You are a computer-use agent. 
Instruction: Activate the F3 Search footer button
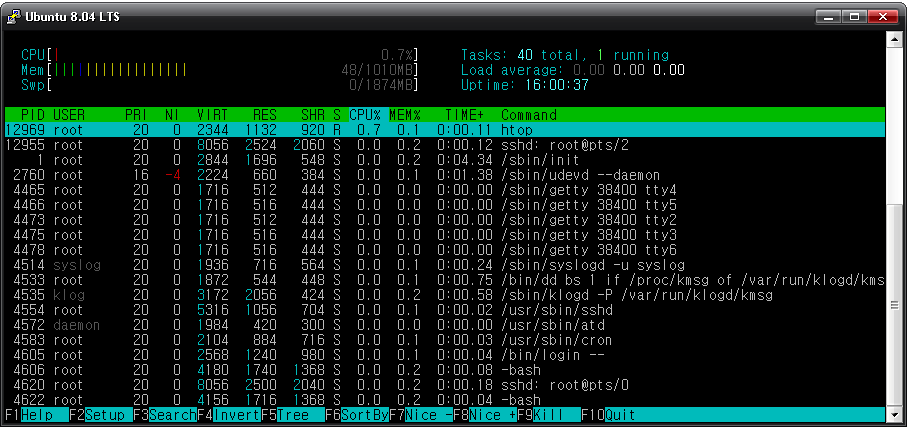tap(164, 415)
